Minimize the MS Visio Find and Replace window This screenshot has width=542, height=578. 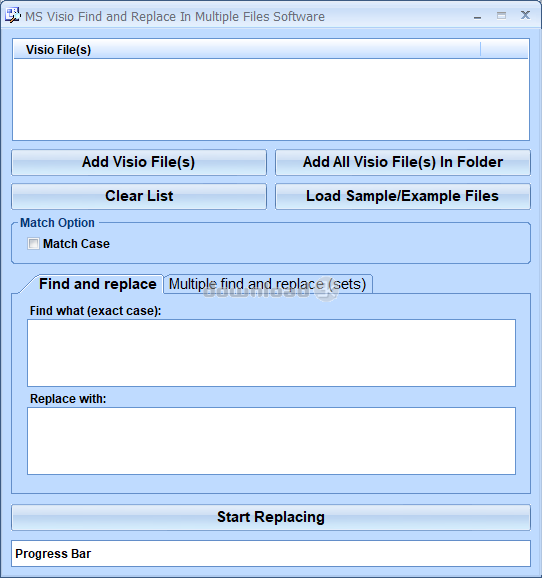point(477,16)
